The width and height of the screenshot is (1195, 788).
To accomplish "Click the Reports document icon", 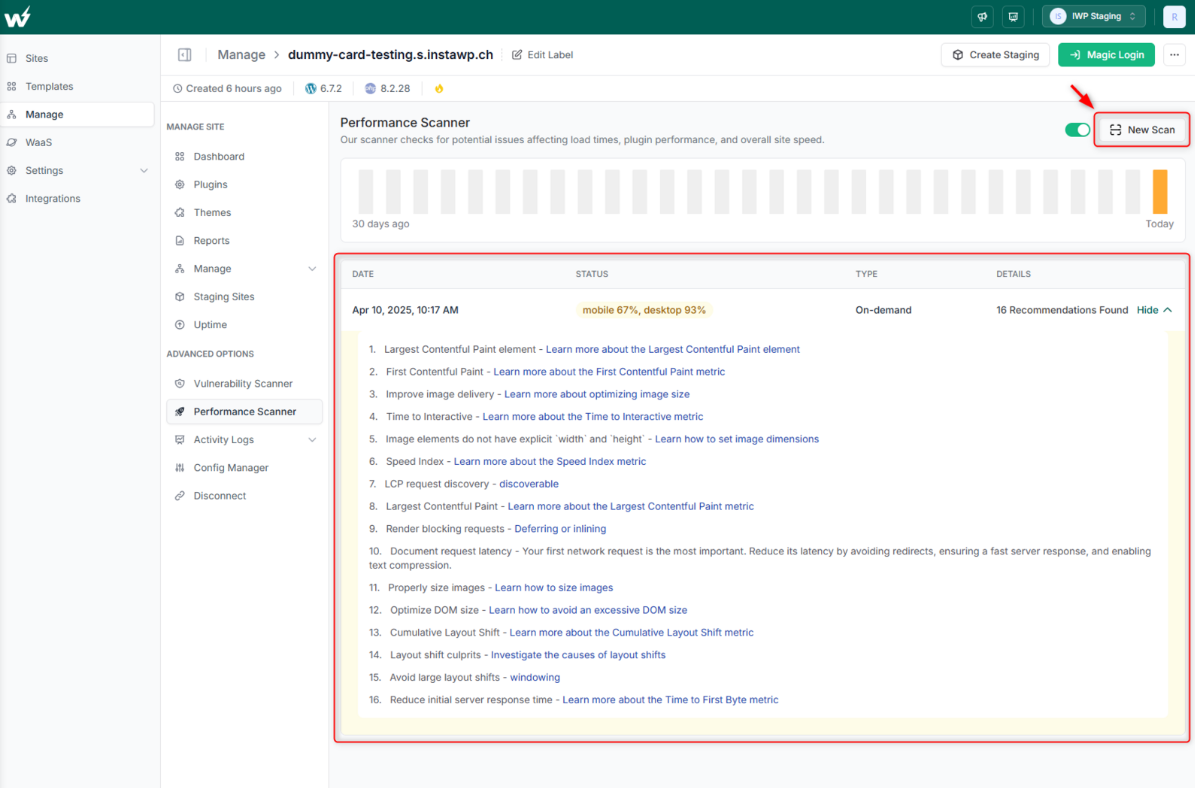I will [180, 241].
